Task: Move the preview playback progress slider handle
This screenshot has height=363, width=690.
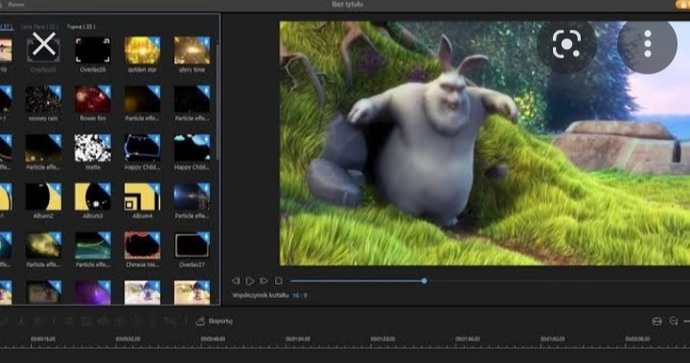Action: (x=424, y=281)
